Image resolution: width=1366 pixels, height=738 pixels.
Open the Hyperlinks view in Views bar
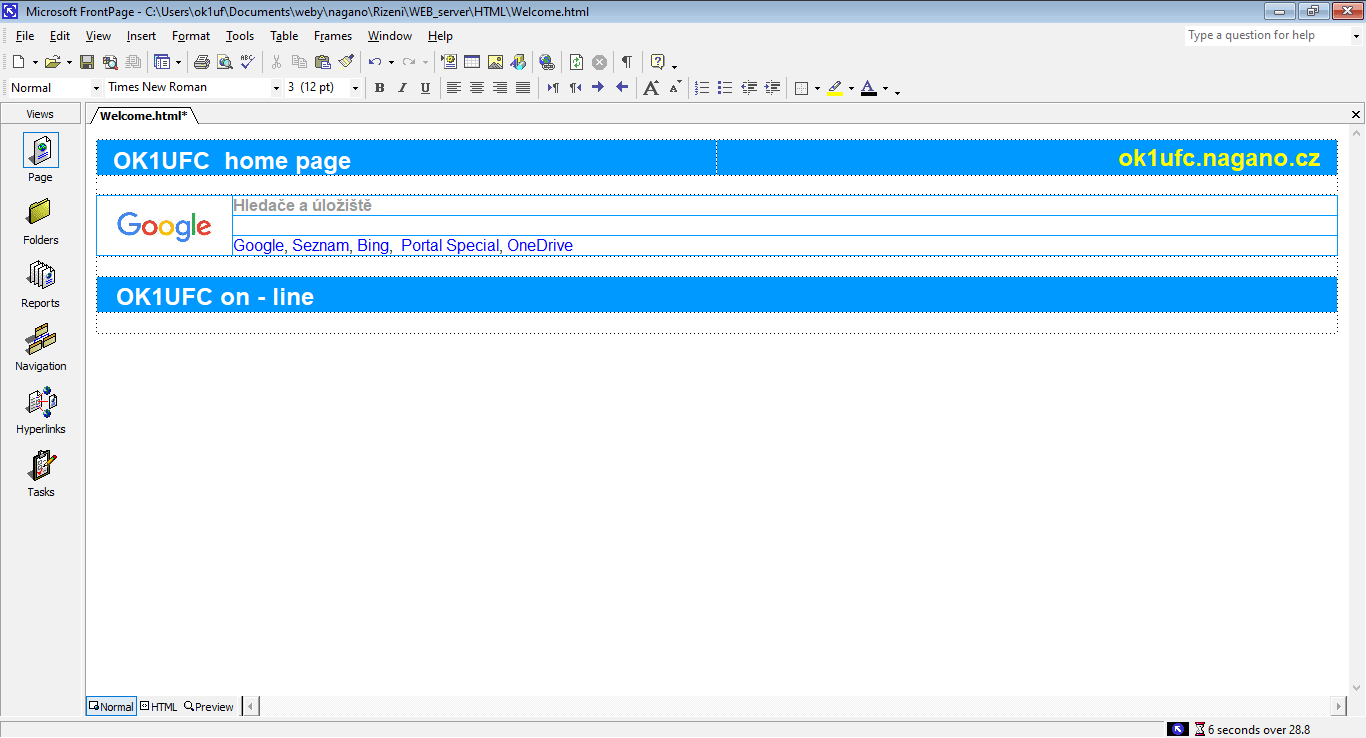coord(41,412)
